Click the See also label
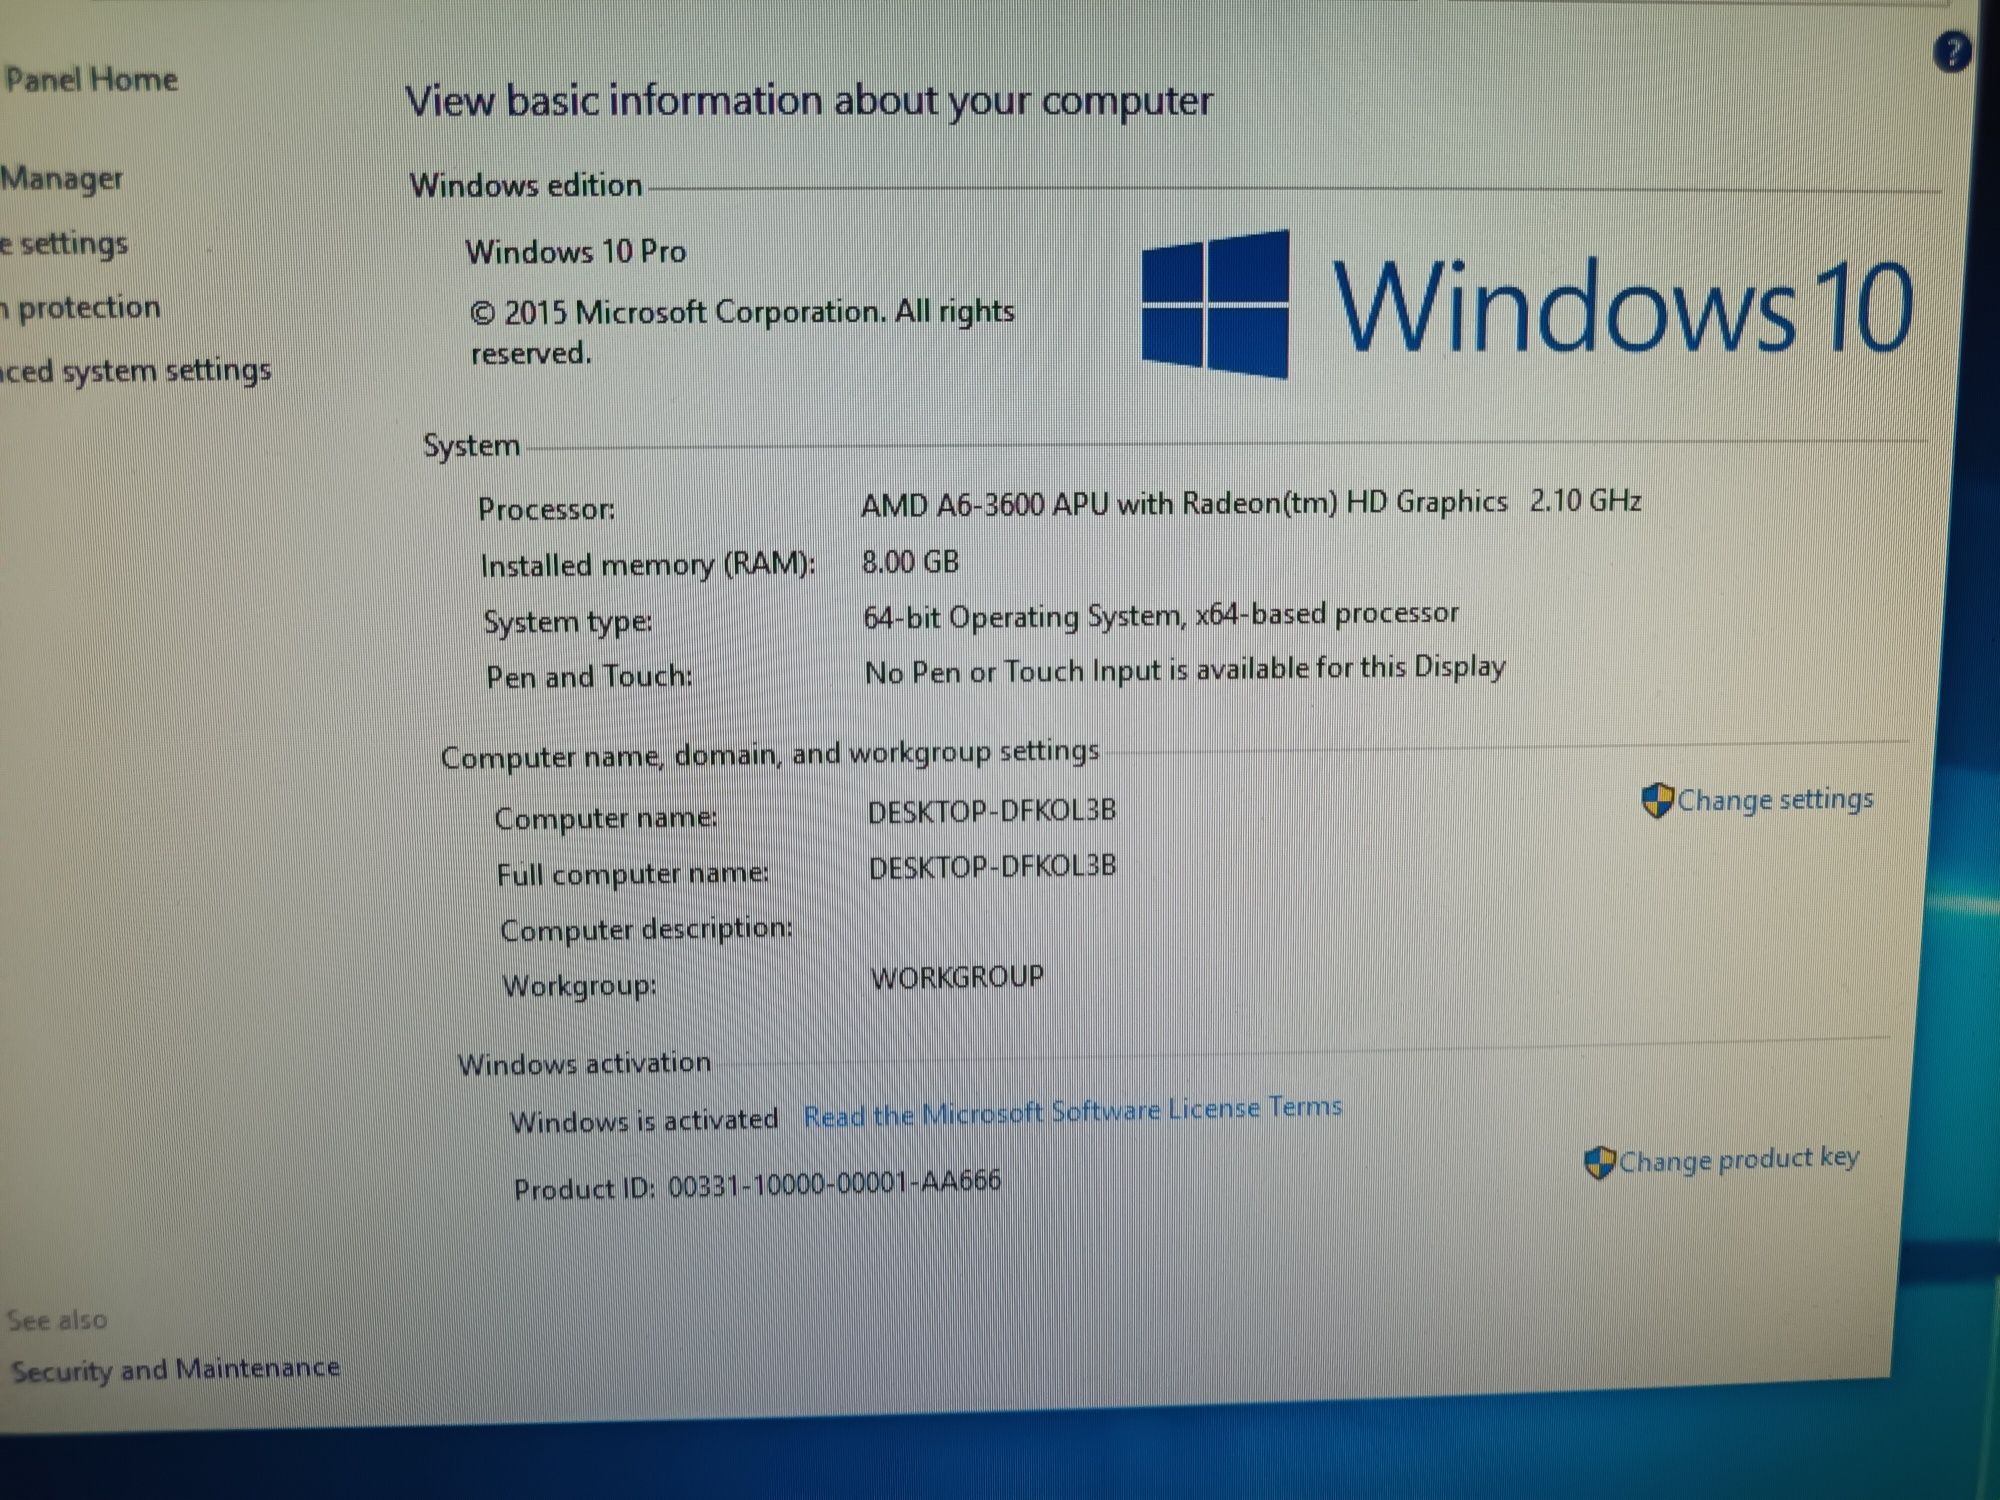Image resolution: width=2000 pixels, height=1500 pixels. pyautogui.click(x=57, y=1321)
